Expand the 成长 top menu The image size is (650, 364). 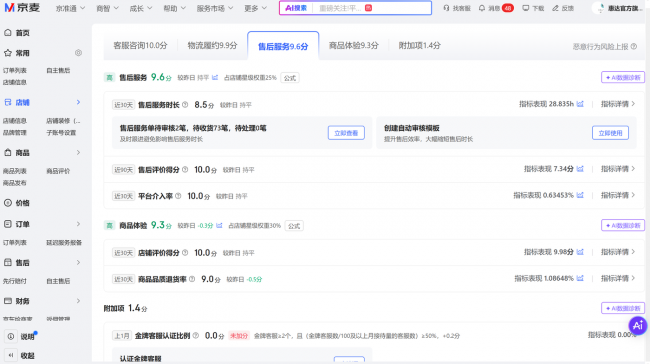(x=141, y=8)
